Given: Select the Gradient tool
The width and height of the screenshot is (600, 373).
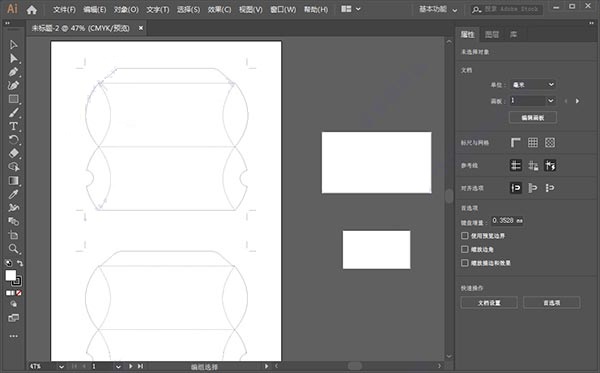Looking at the screenshot, I should point(13,181).
